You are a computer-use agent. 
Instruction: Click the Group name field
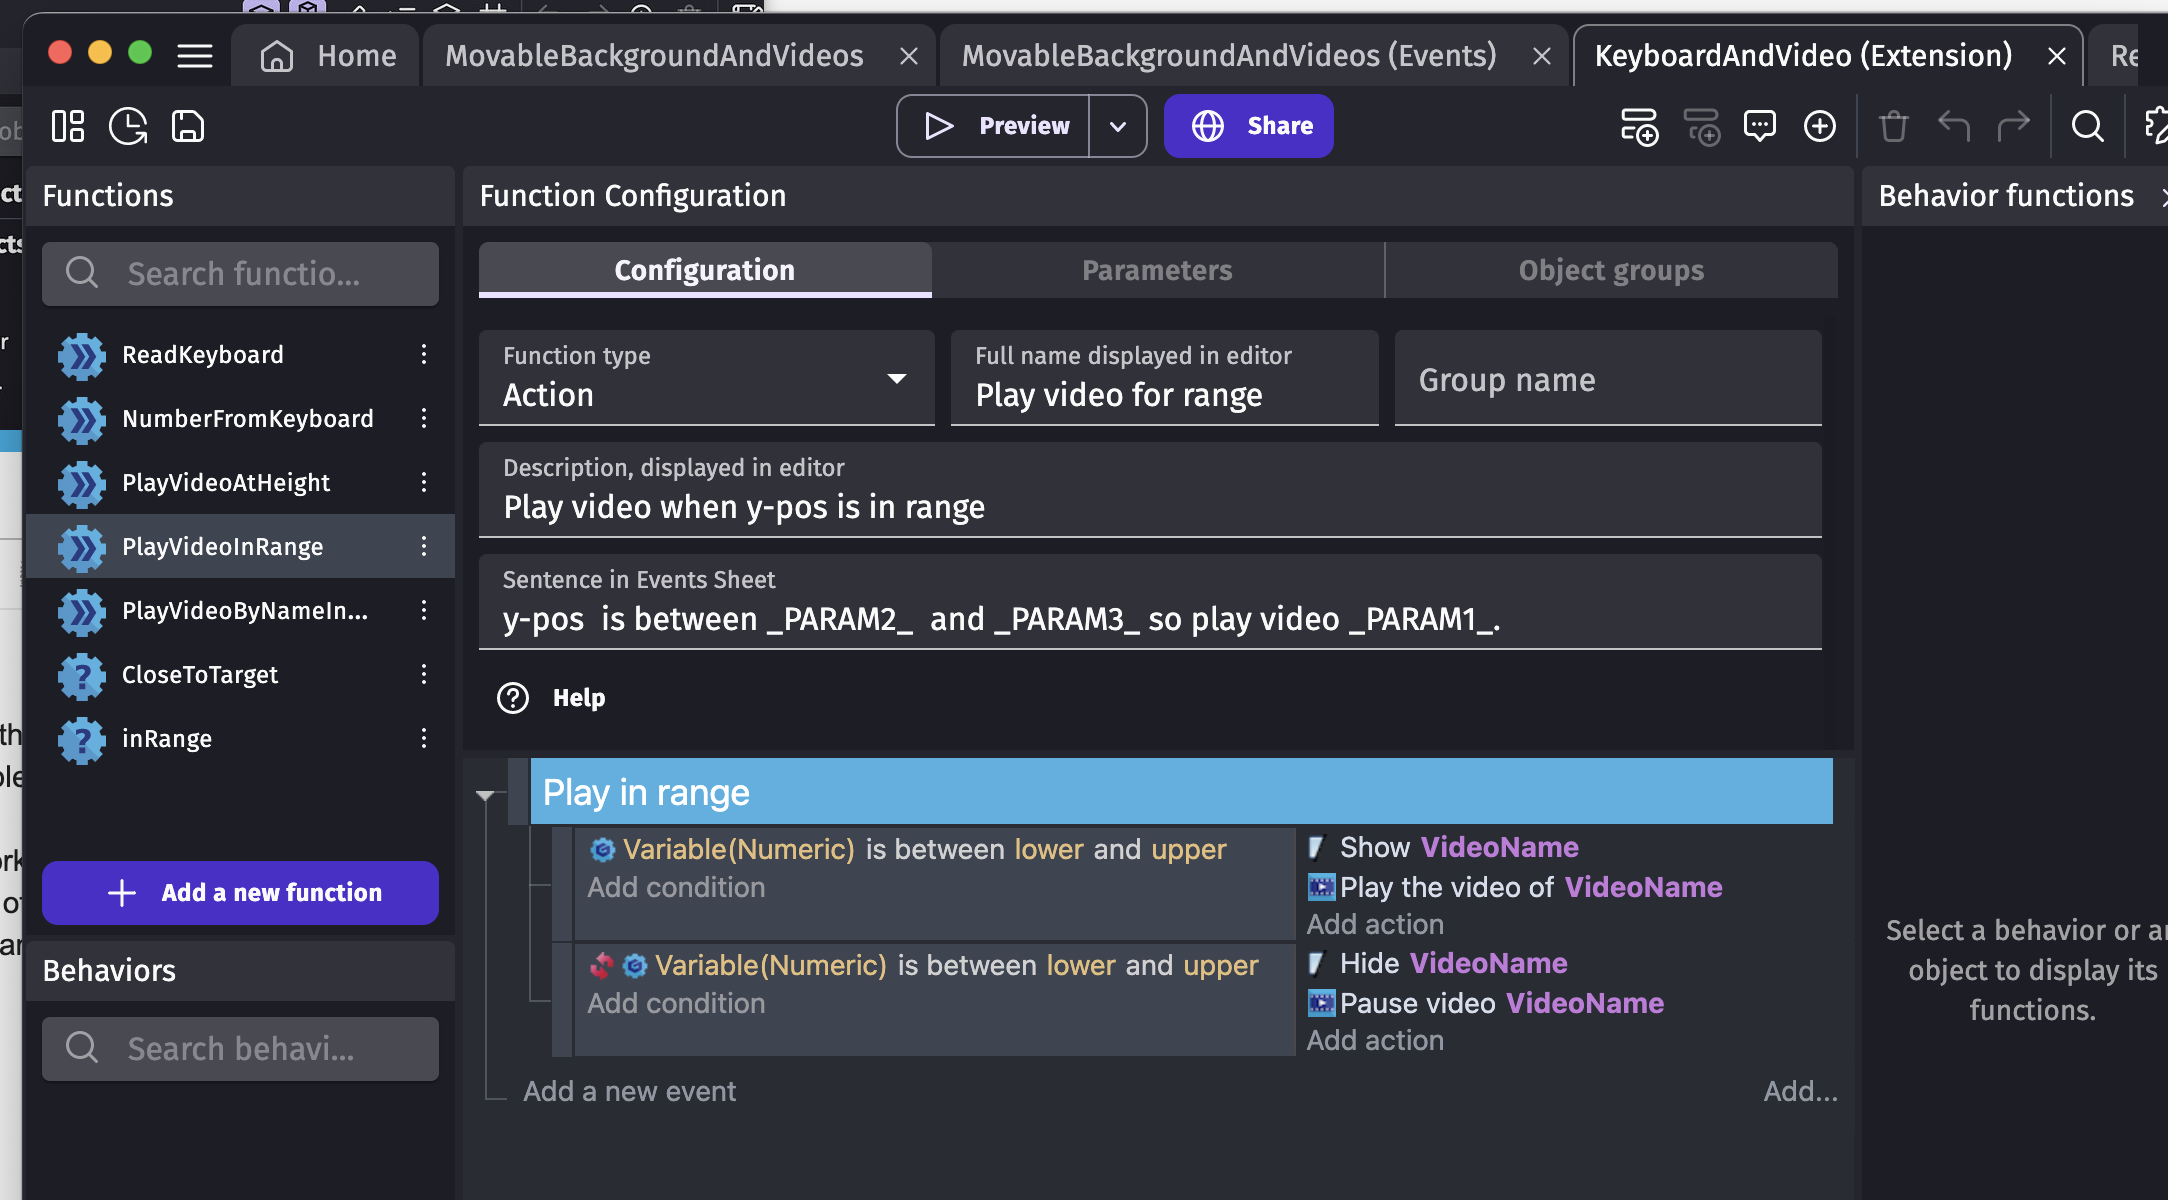pos(1608,378)
